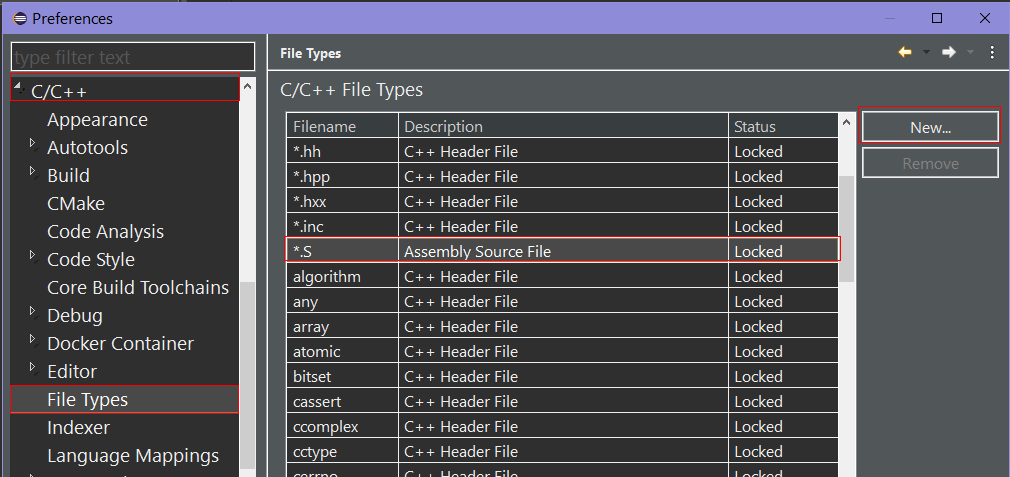The image size is (1010, 477).
Task: Expand the Docker Container node
Action: (x=33, y=339)
